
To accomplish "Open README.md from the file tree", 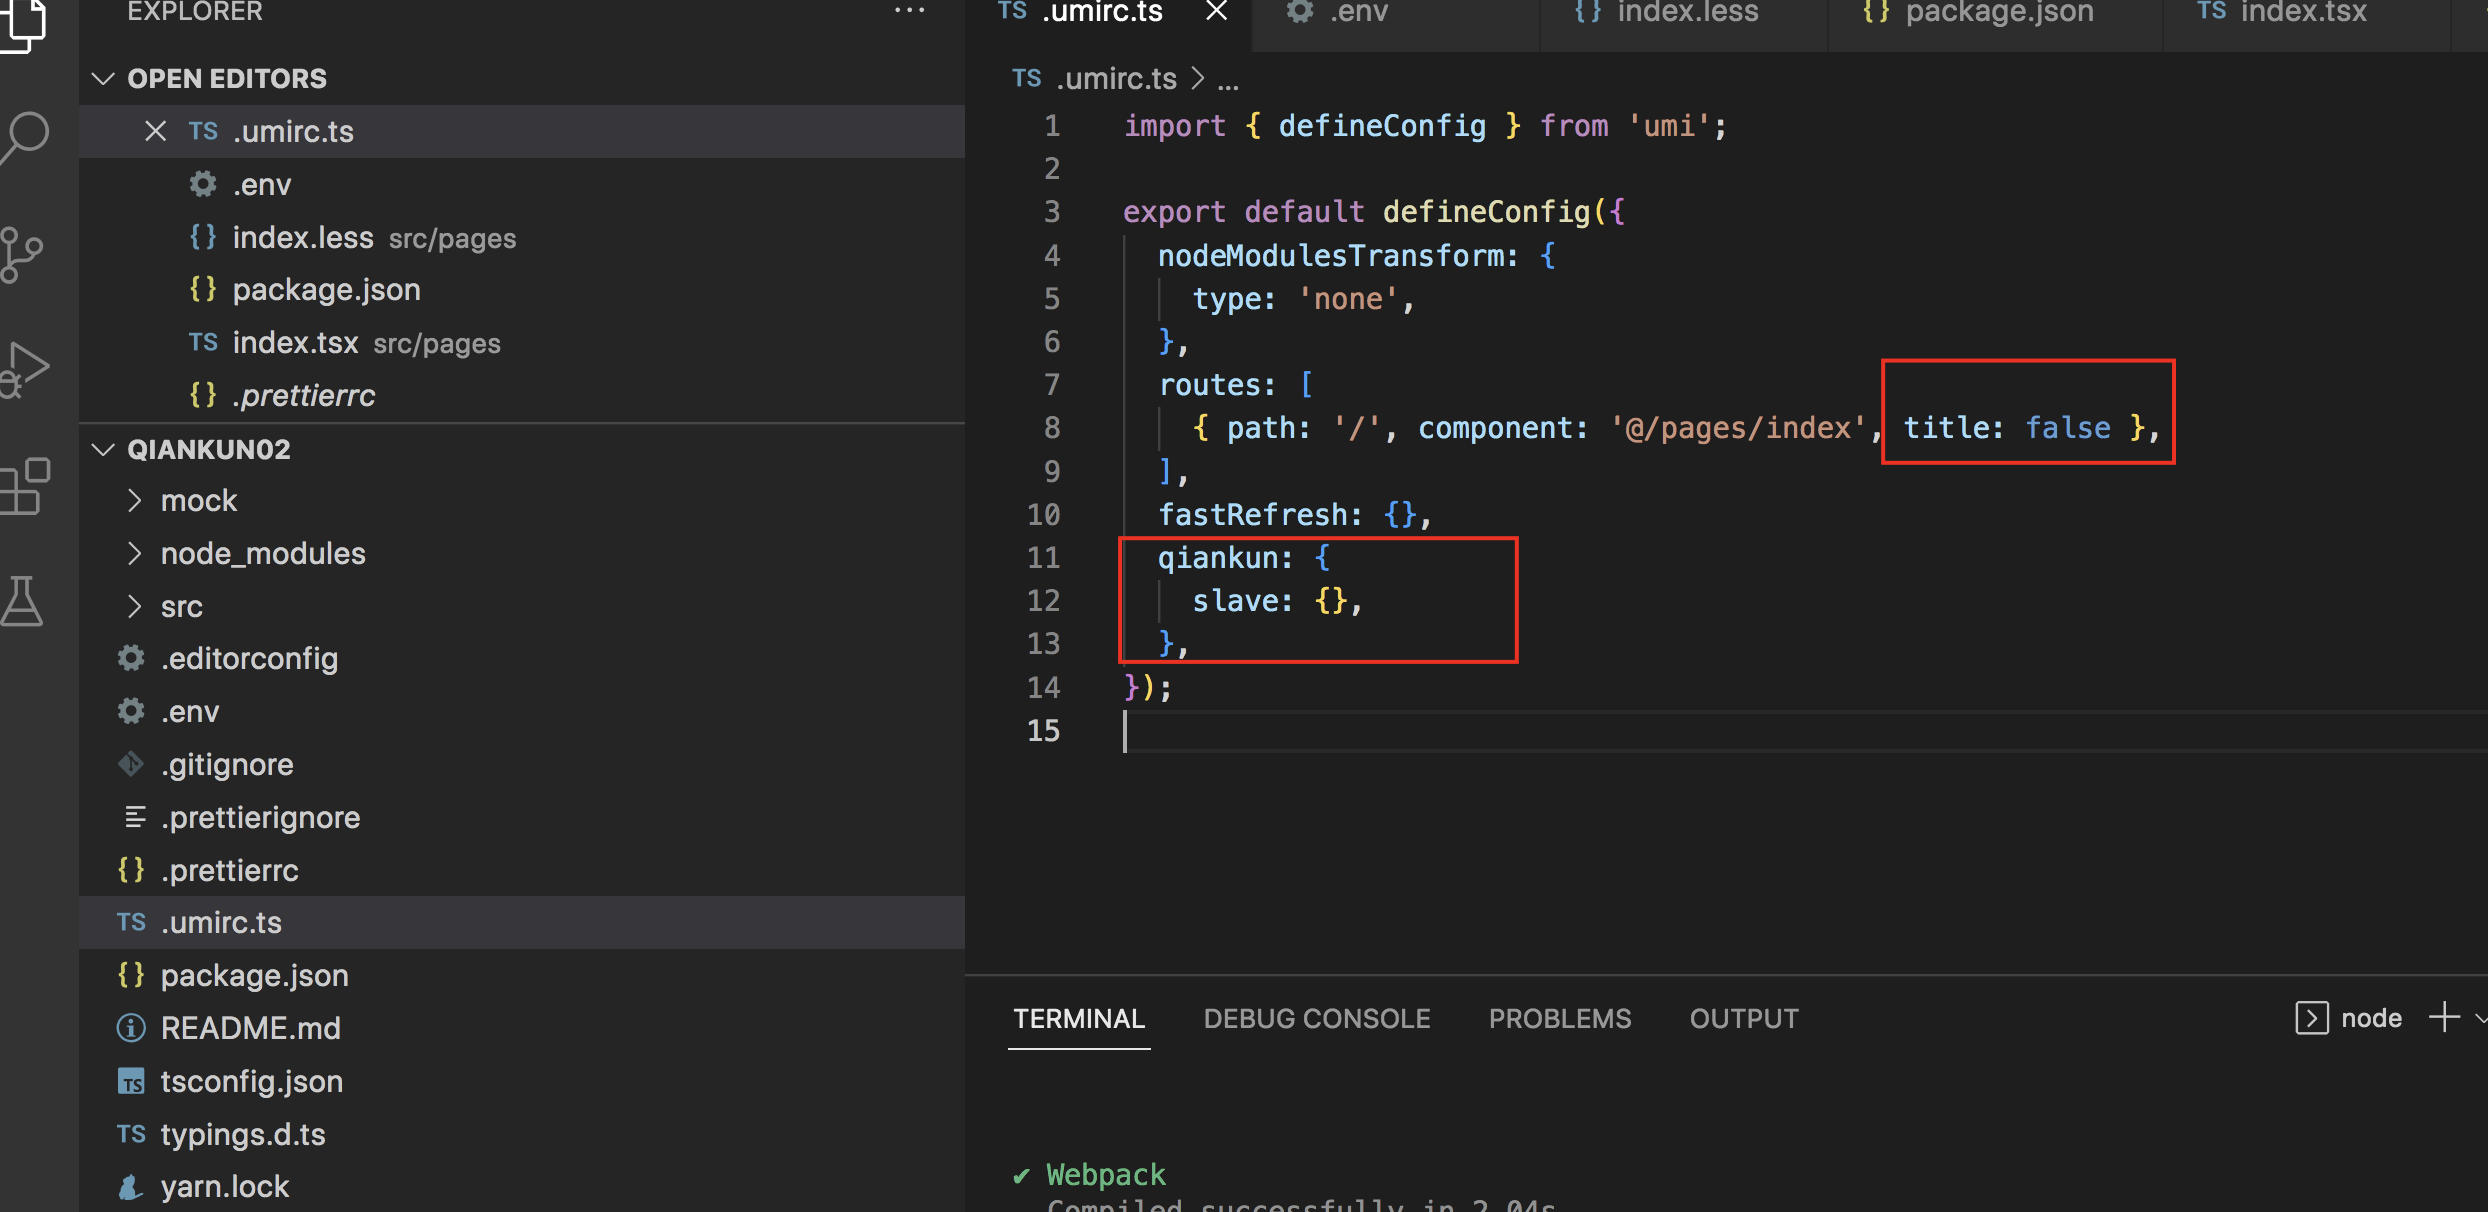I will [250, 1028].
